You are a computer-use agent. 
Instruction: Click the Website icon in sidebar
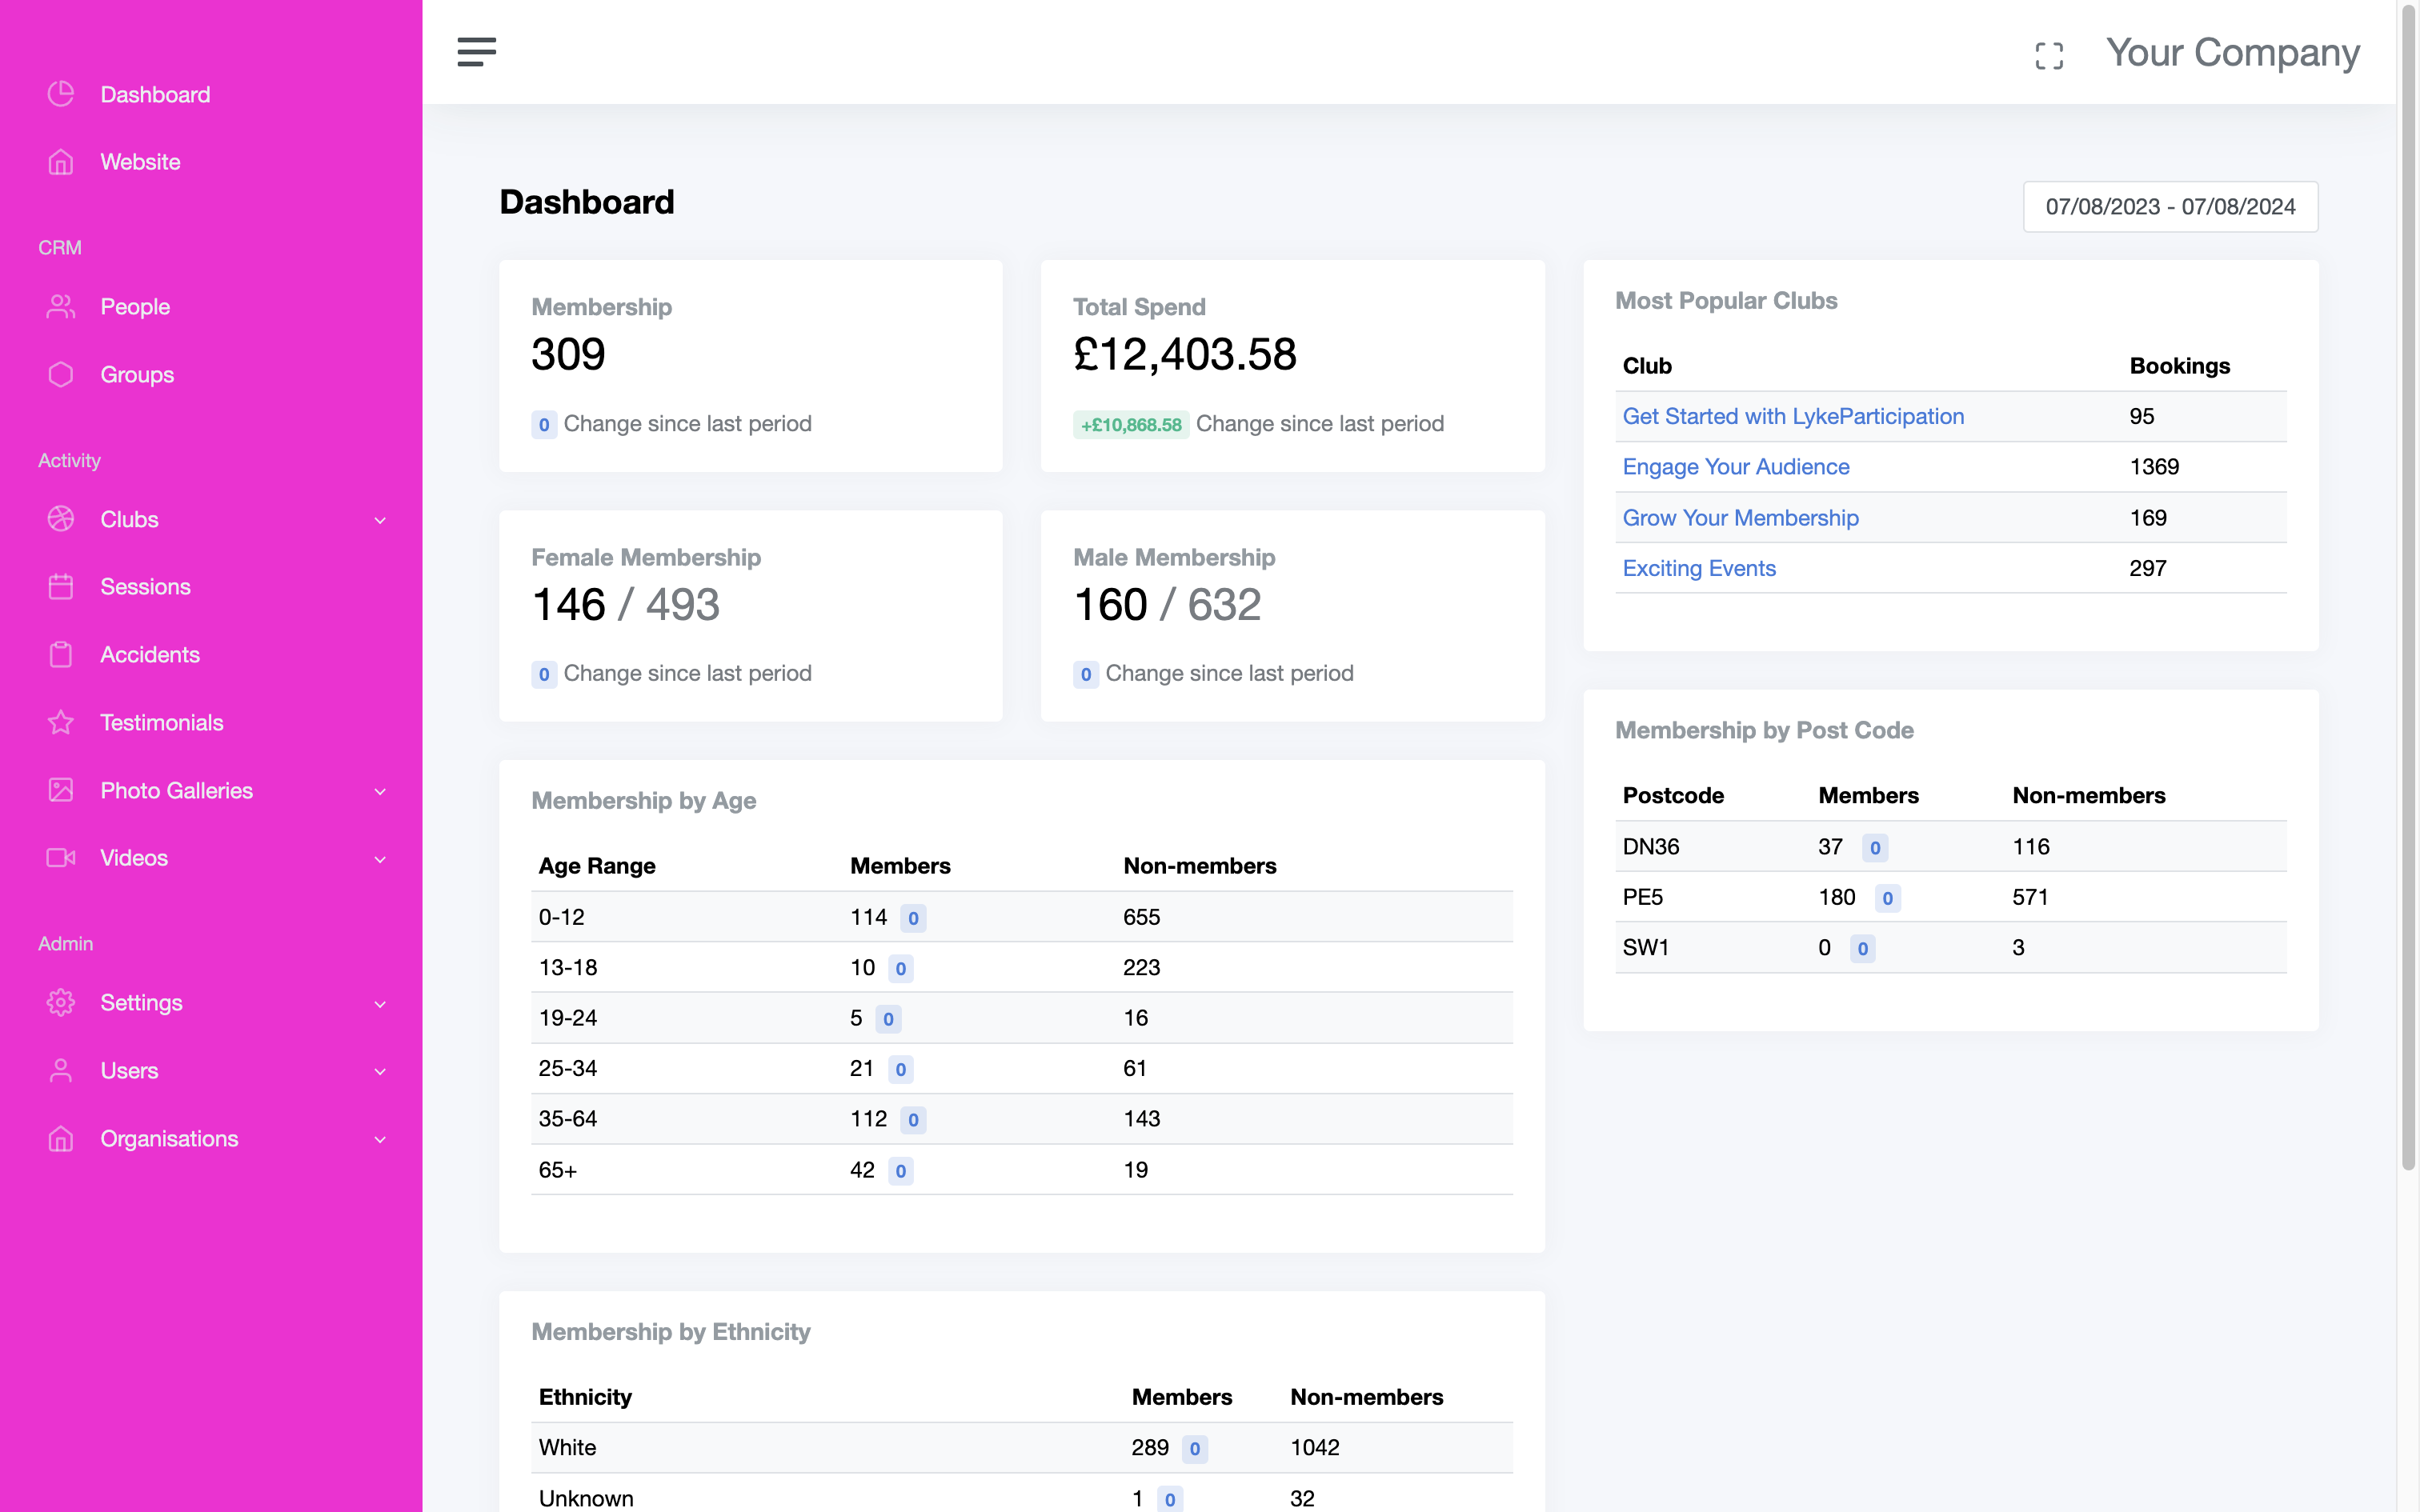click(x=59, y=162)
